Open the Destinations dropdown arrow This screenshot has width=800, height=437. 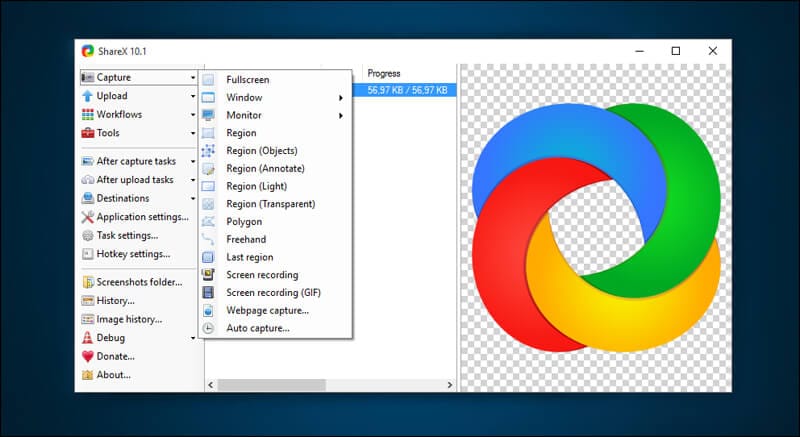pos(193,198)
